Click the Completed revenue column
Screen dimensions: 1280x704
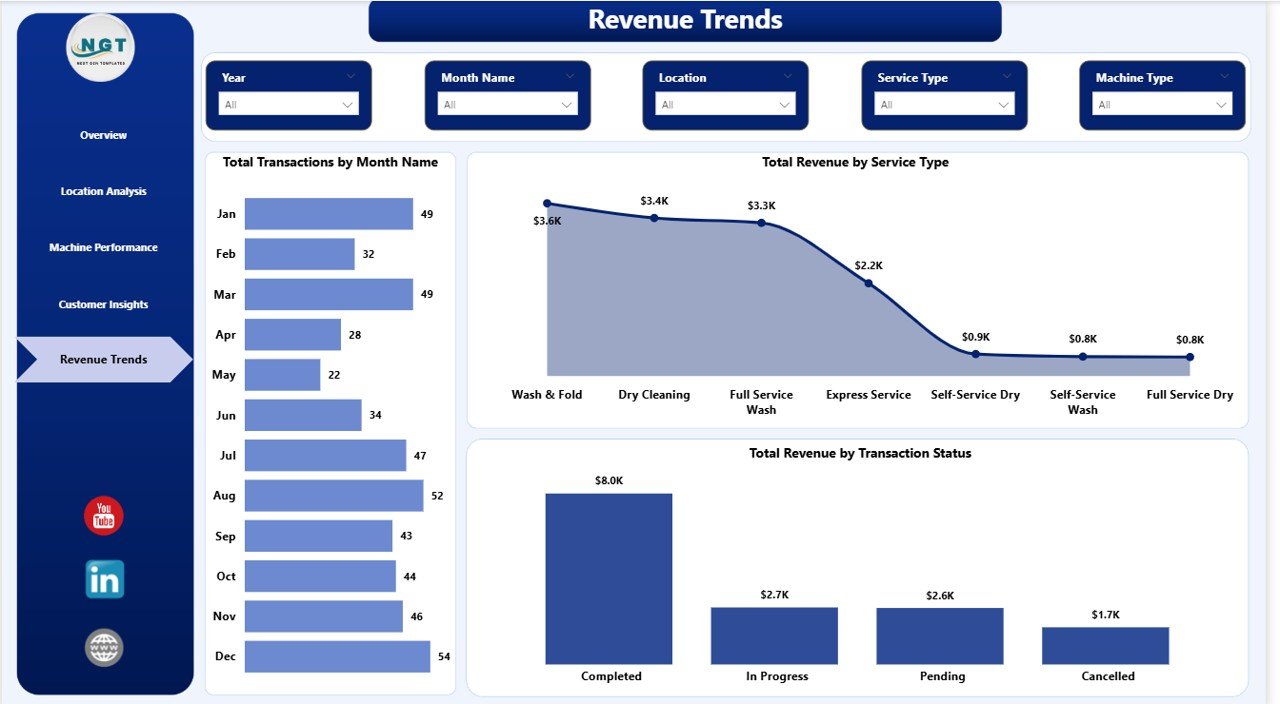coord(609,577)
